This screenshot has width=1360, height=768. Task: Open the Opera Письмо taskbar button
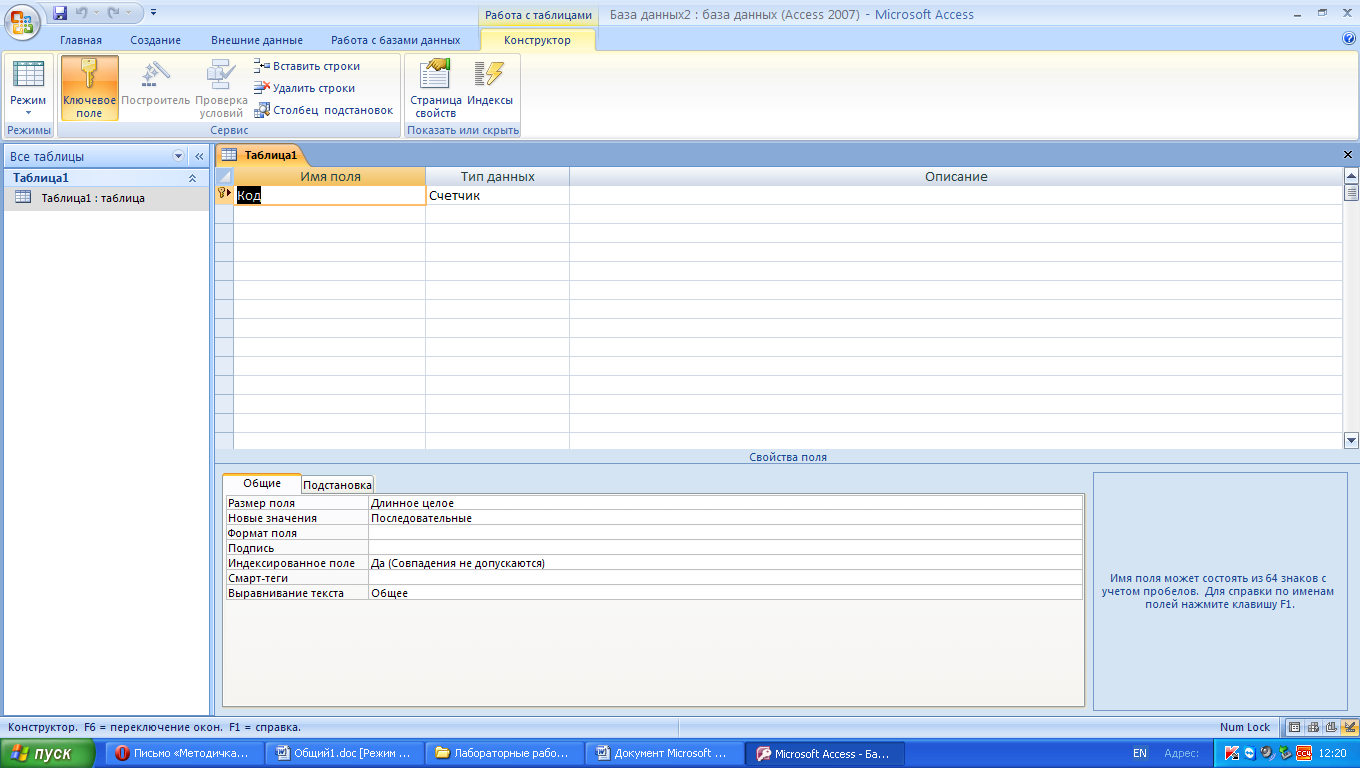tap(185, 753)
